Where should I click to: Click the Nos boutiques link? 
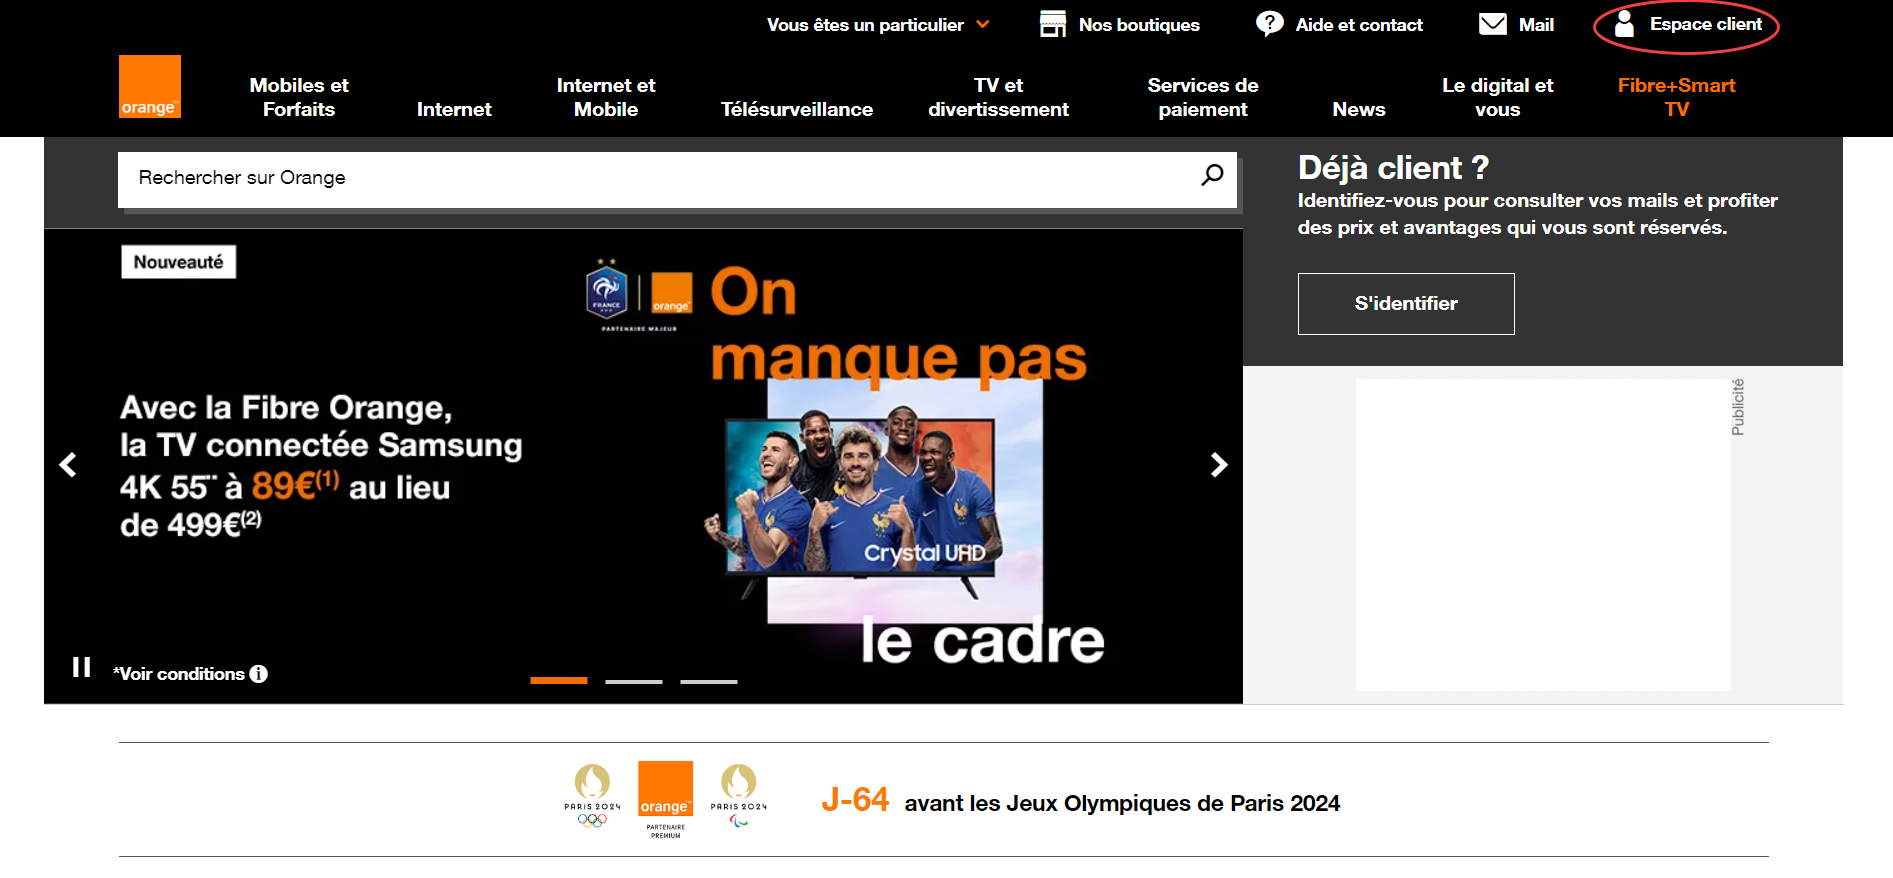point(1139,25)
